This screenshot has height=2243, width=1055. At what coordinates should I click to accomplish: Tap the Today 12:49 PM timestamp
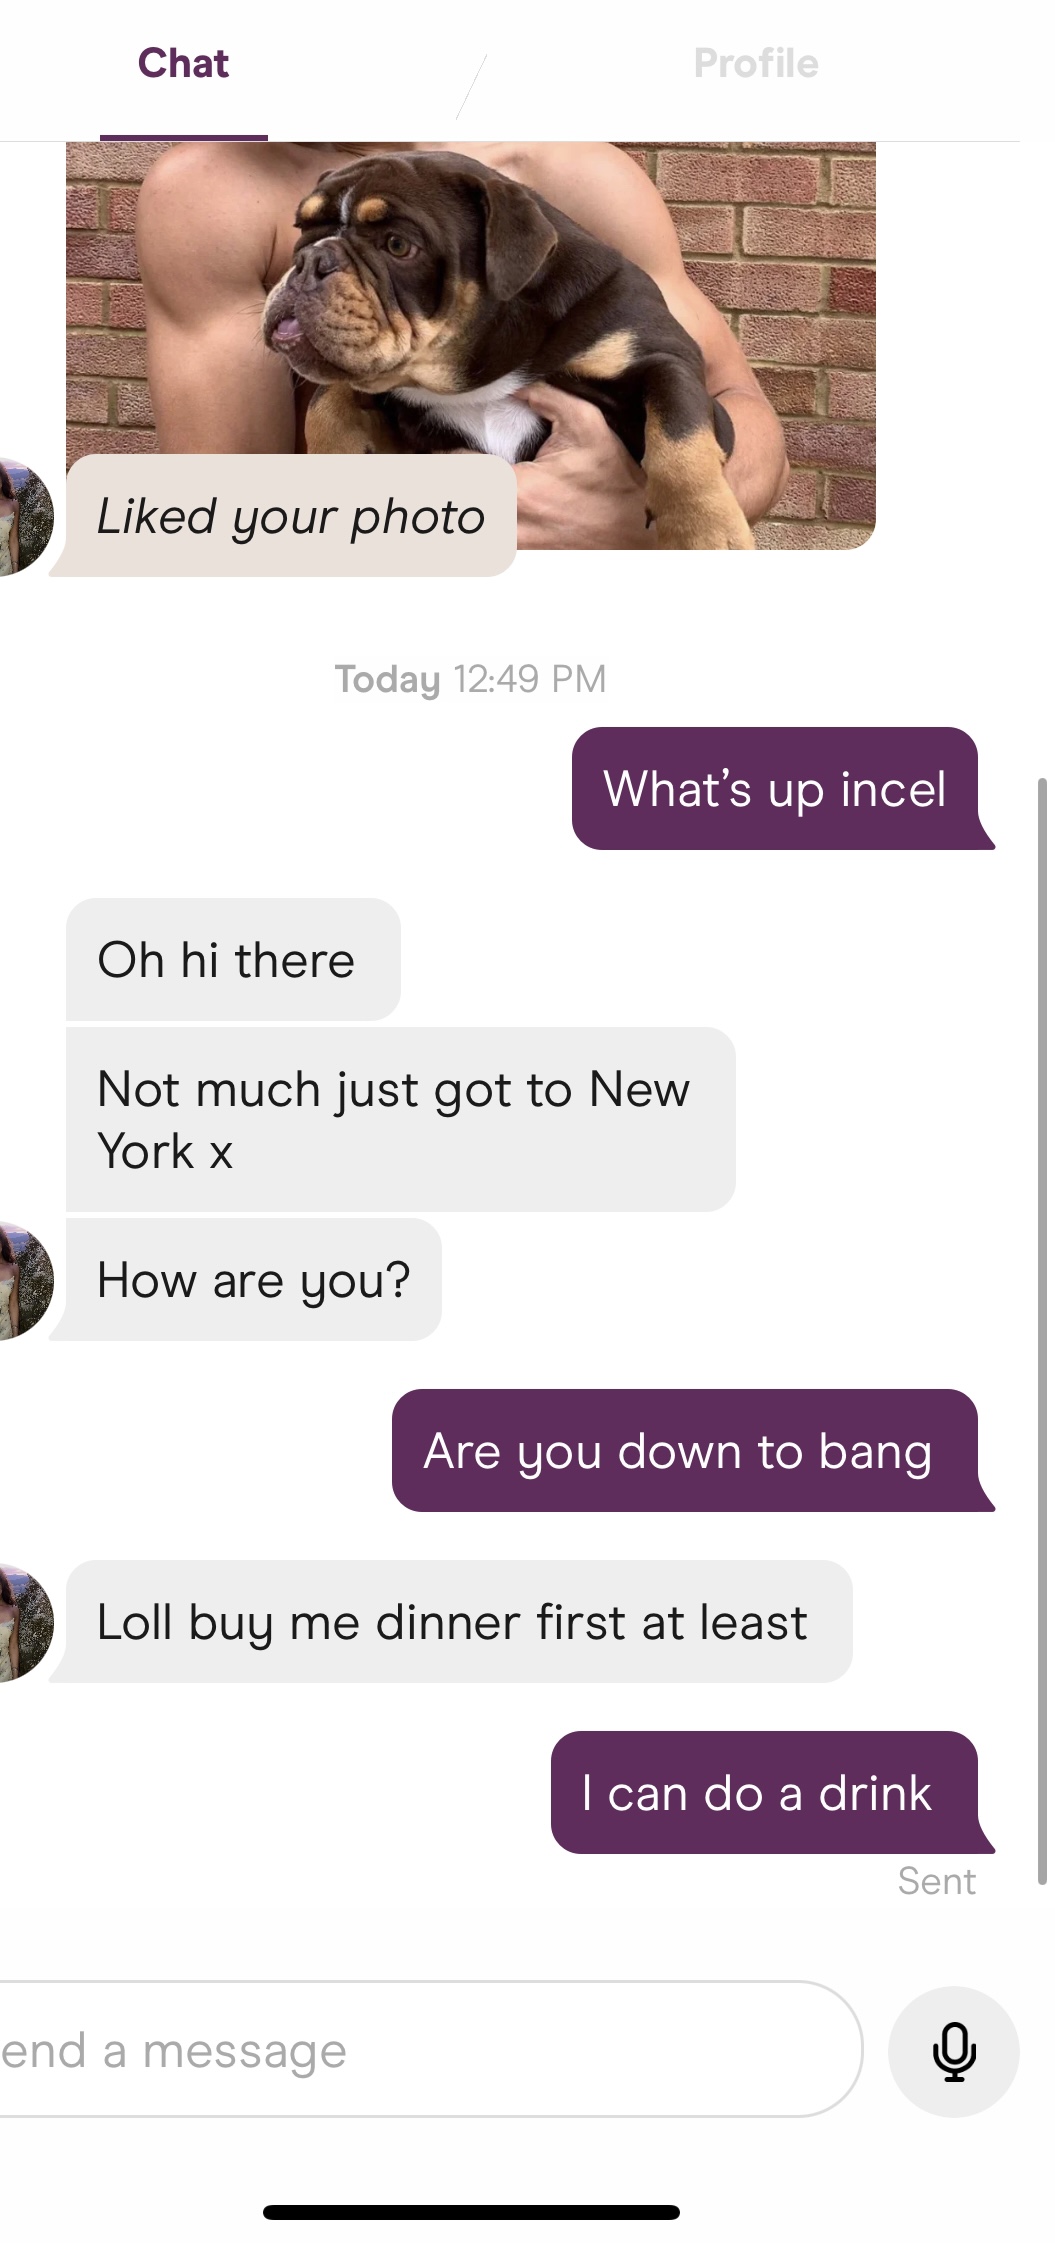point(470,679)
